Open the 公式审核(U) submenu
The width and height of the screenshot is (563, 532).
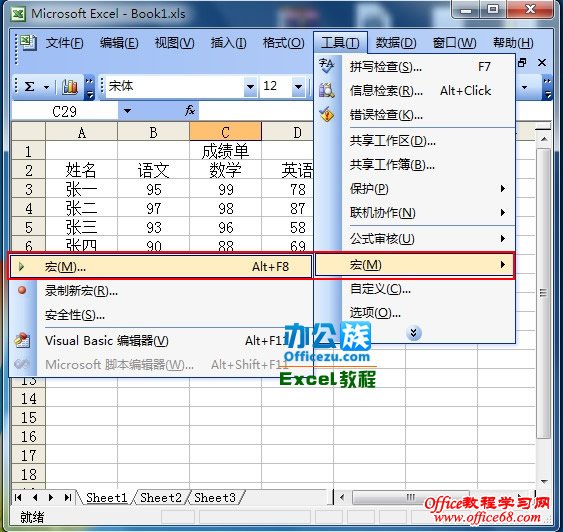click(428, 239)
